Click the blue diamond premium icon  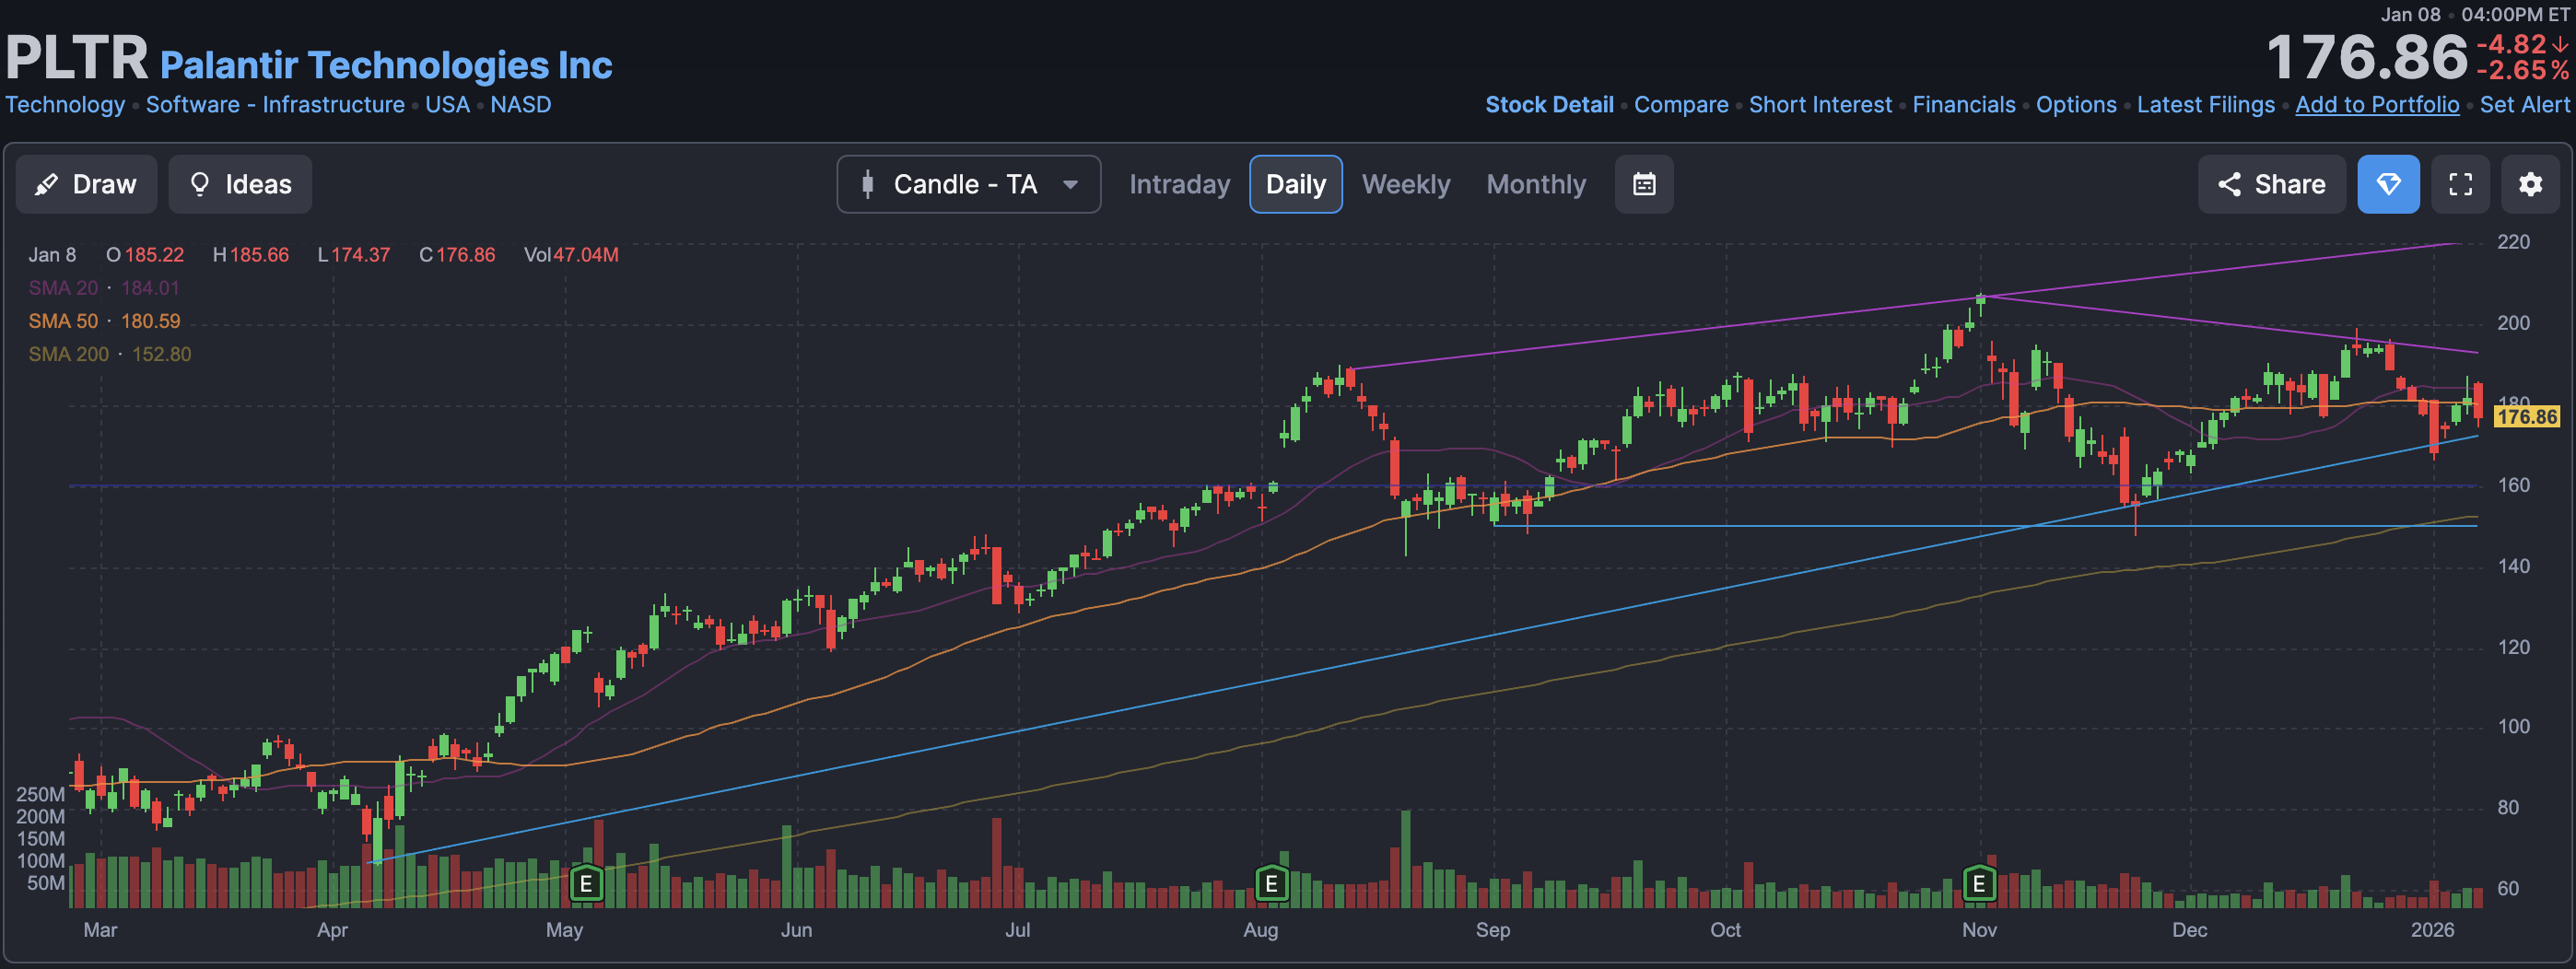click(x=2388, y=184)
